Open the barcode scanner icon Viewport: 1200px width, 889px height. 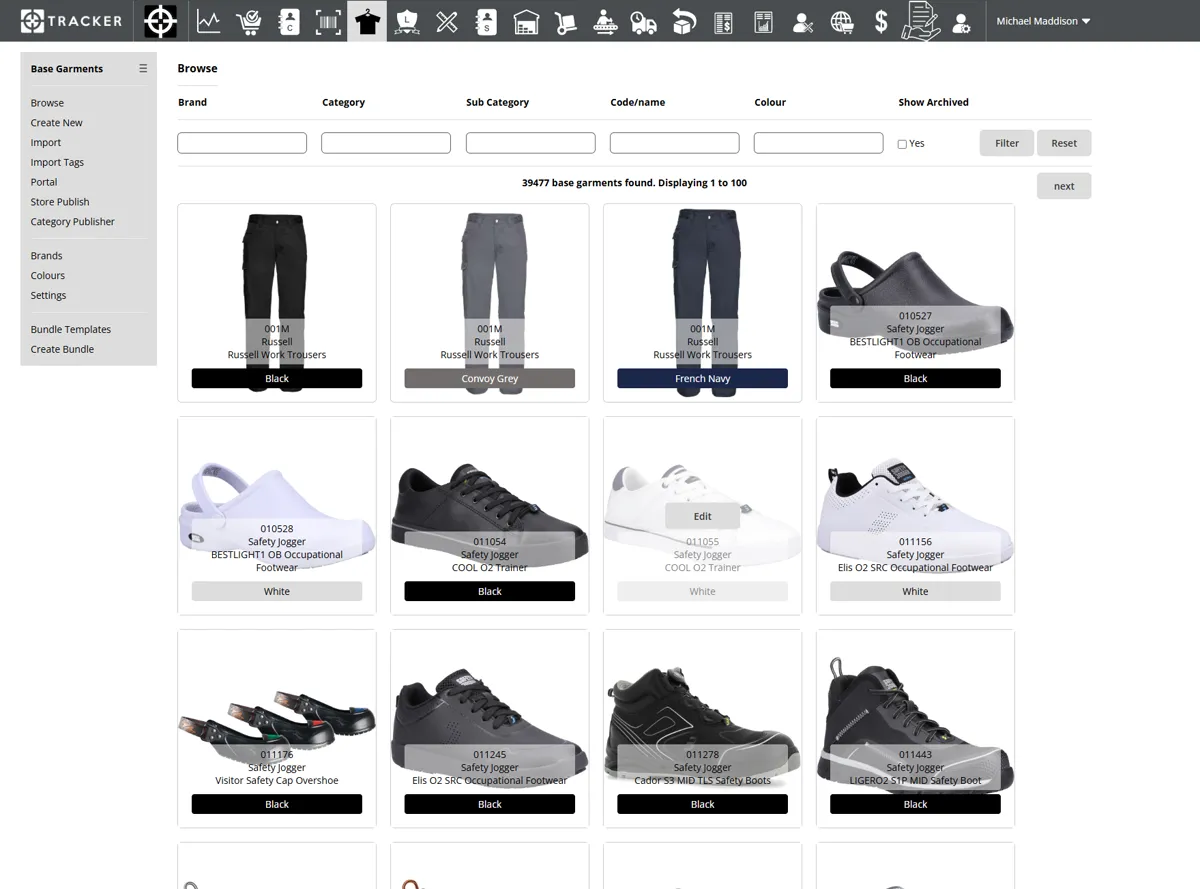coord(328,21)
